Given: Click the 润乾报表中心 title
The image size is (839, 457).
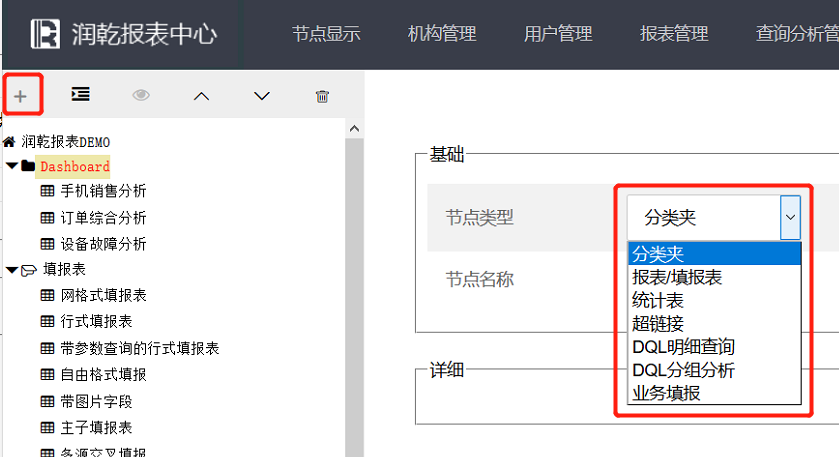Looking at the screenshot, I should (x=144, y=34).
